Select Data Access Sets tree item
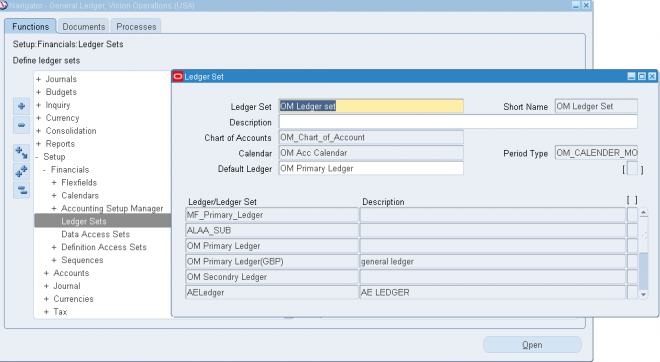Screen dimensions: 660x362 (96, 234)
